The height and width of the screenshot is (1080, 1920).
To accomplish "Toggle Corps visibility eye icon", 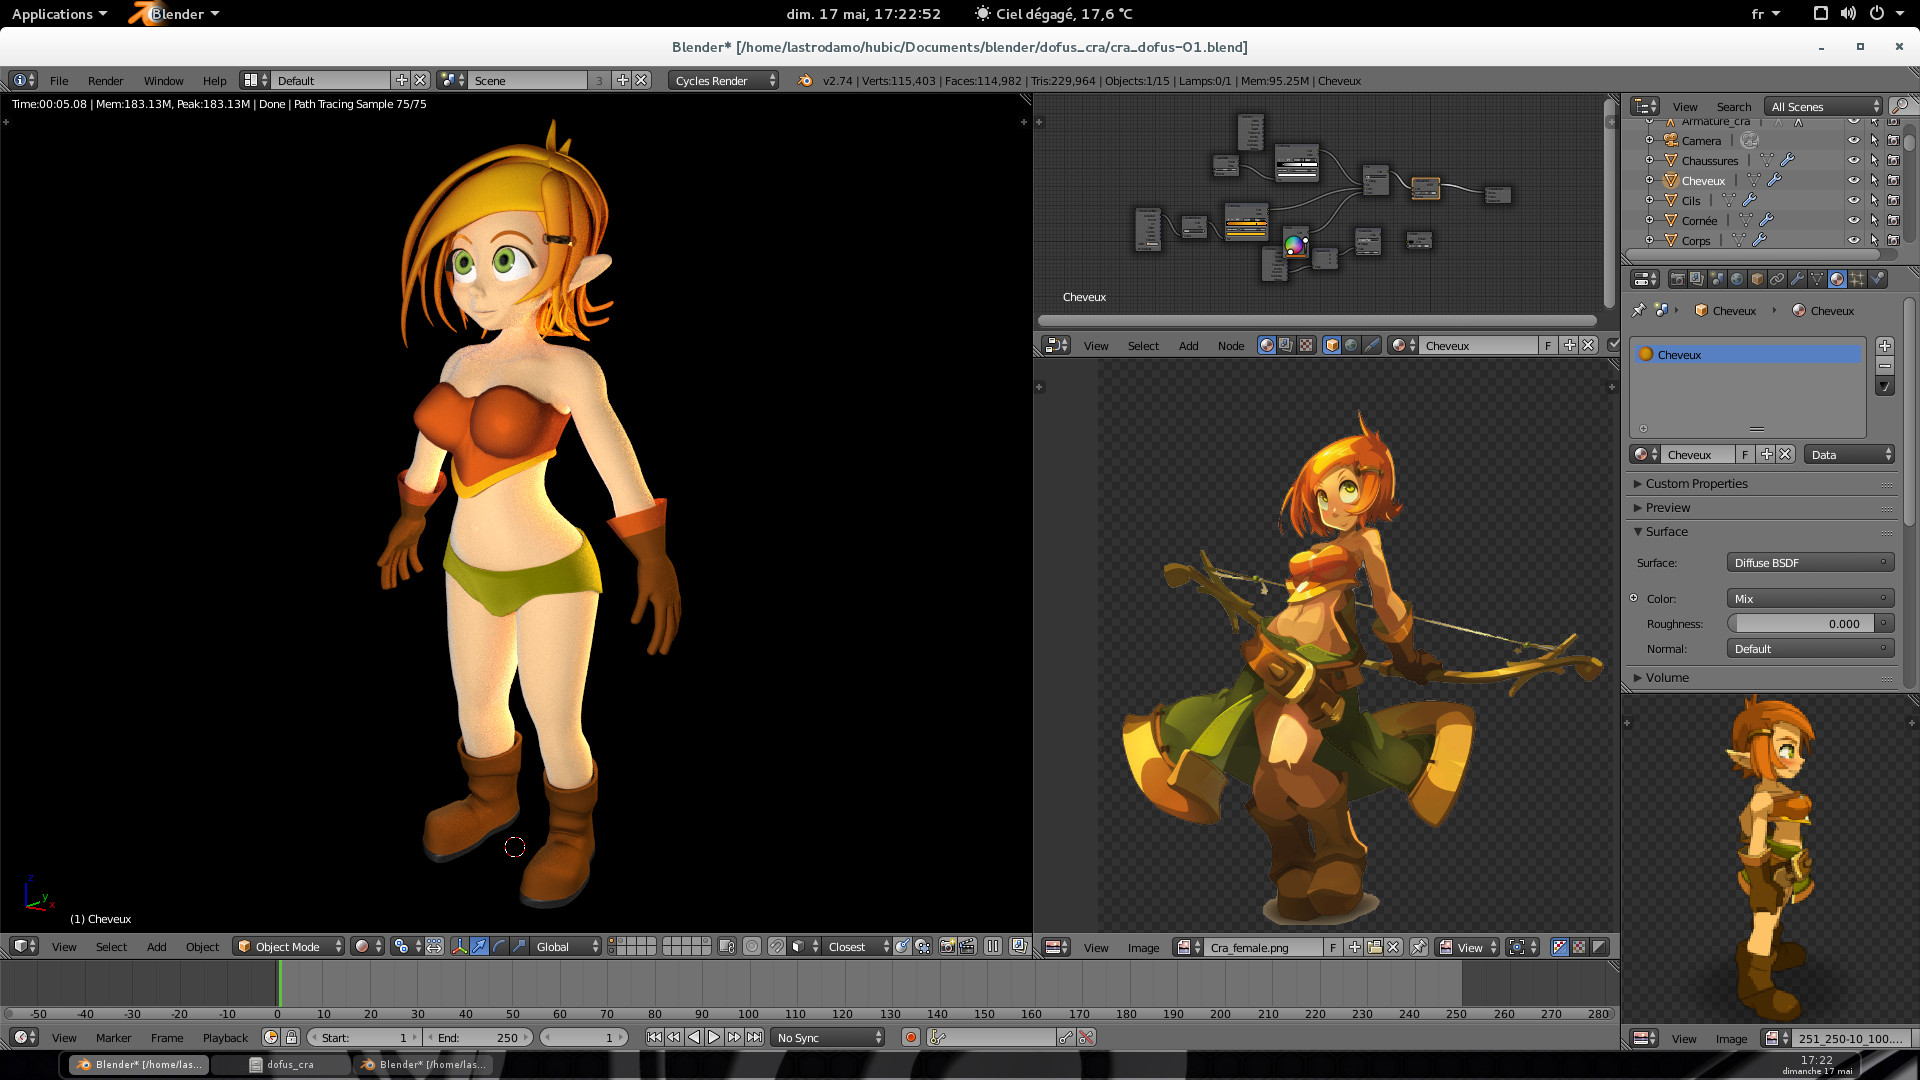I will [x=1853, y=240].
